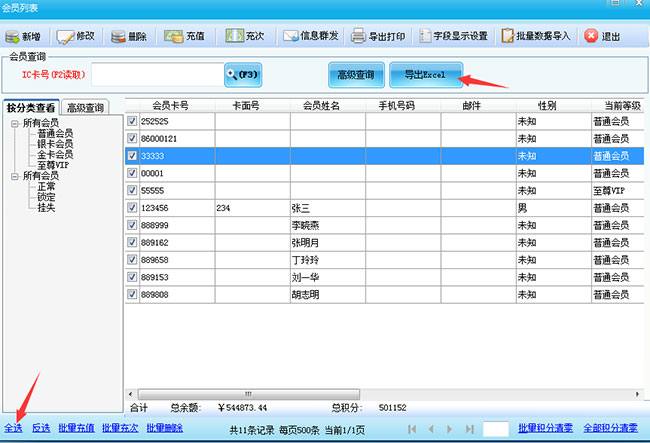Select 金卡会员 in the category tree

[x=55, y=155]
